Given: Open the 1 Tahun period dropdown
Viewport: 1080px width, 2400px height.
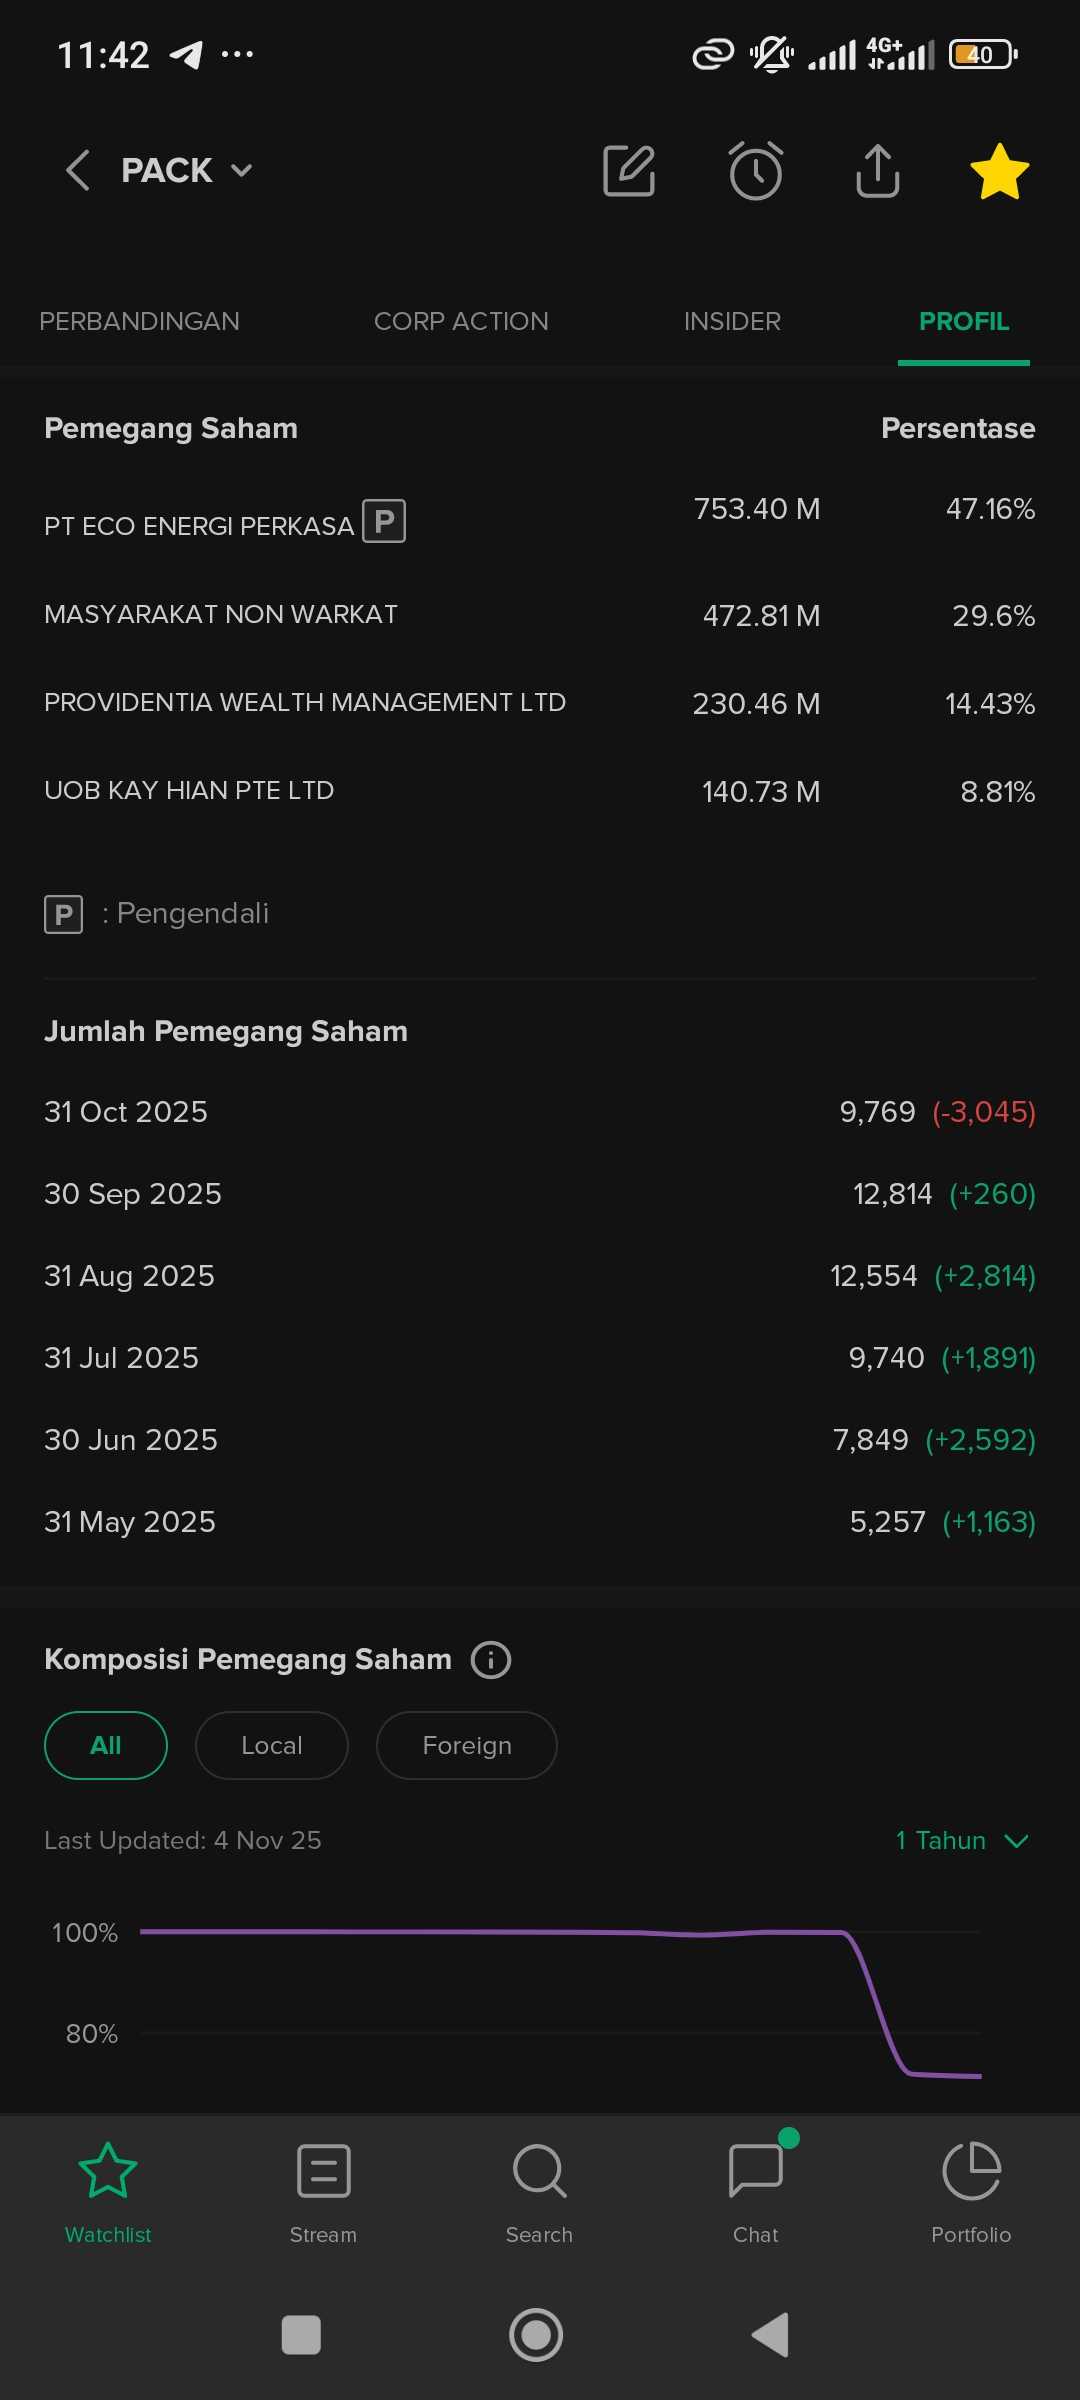Looking at the screenshot, I should pos(961,1840).
